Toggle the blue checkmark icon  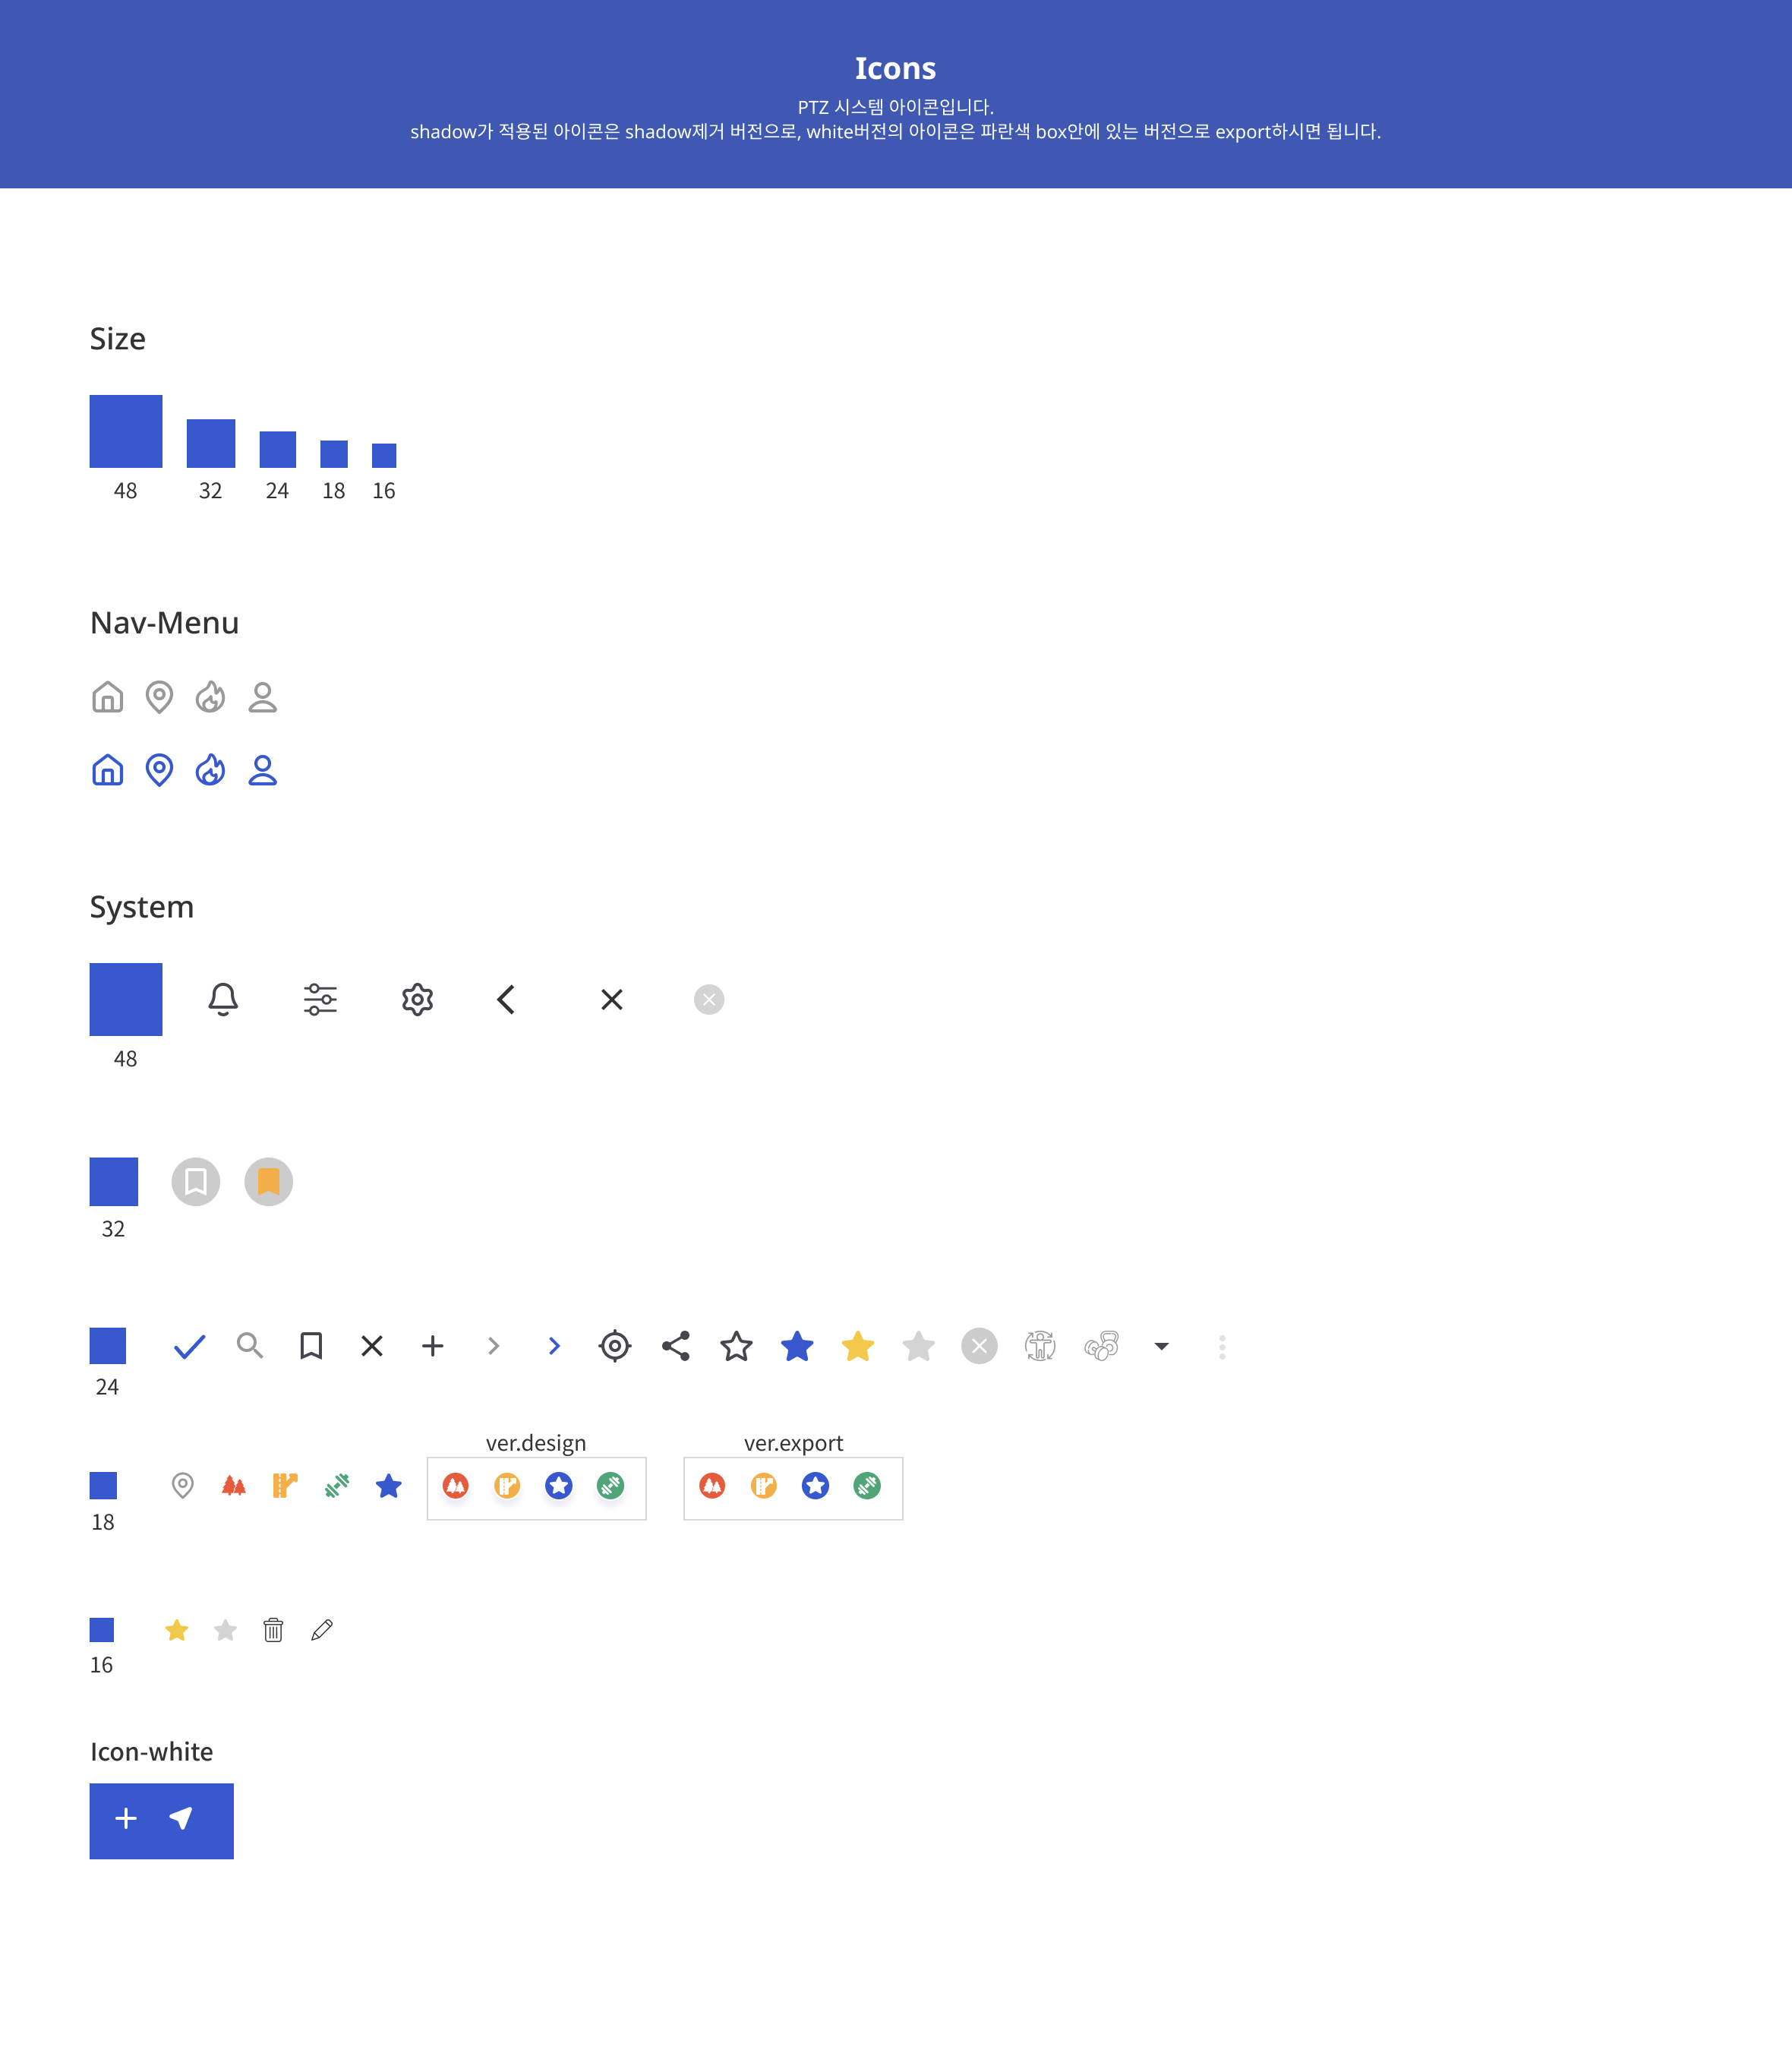[189, 1347]
